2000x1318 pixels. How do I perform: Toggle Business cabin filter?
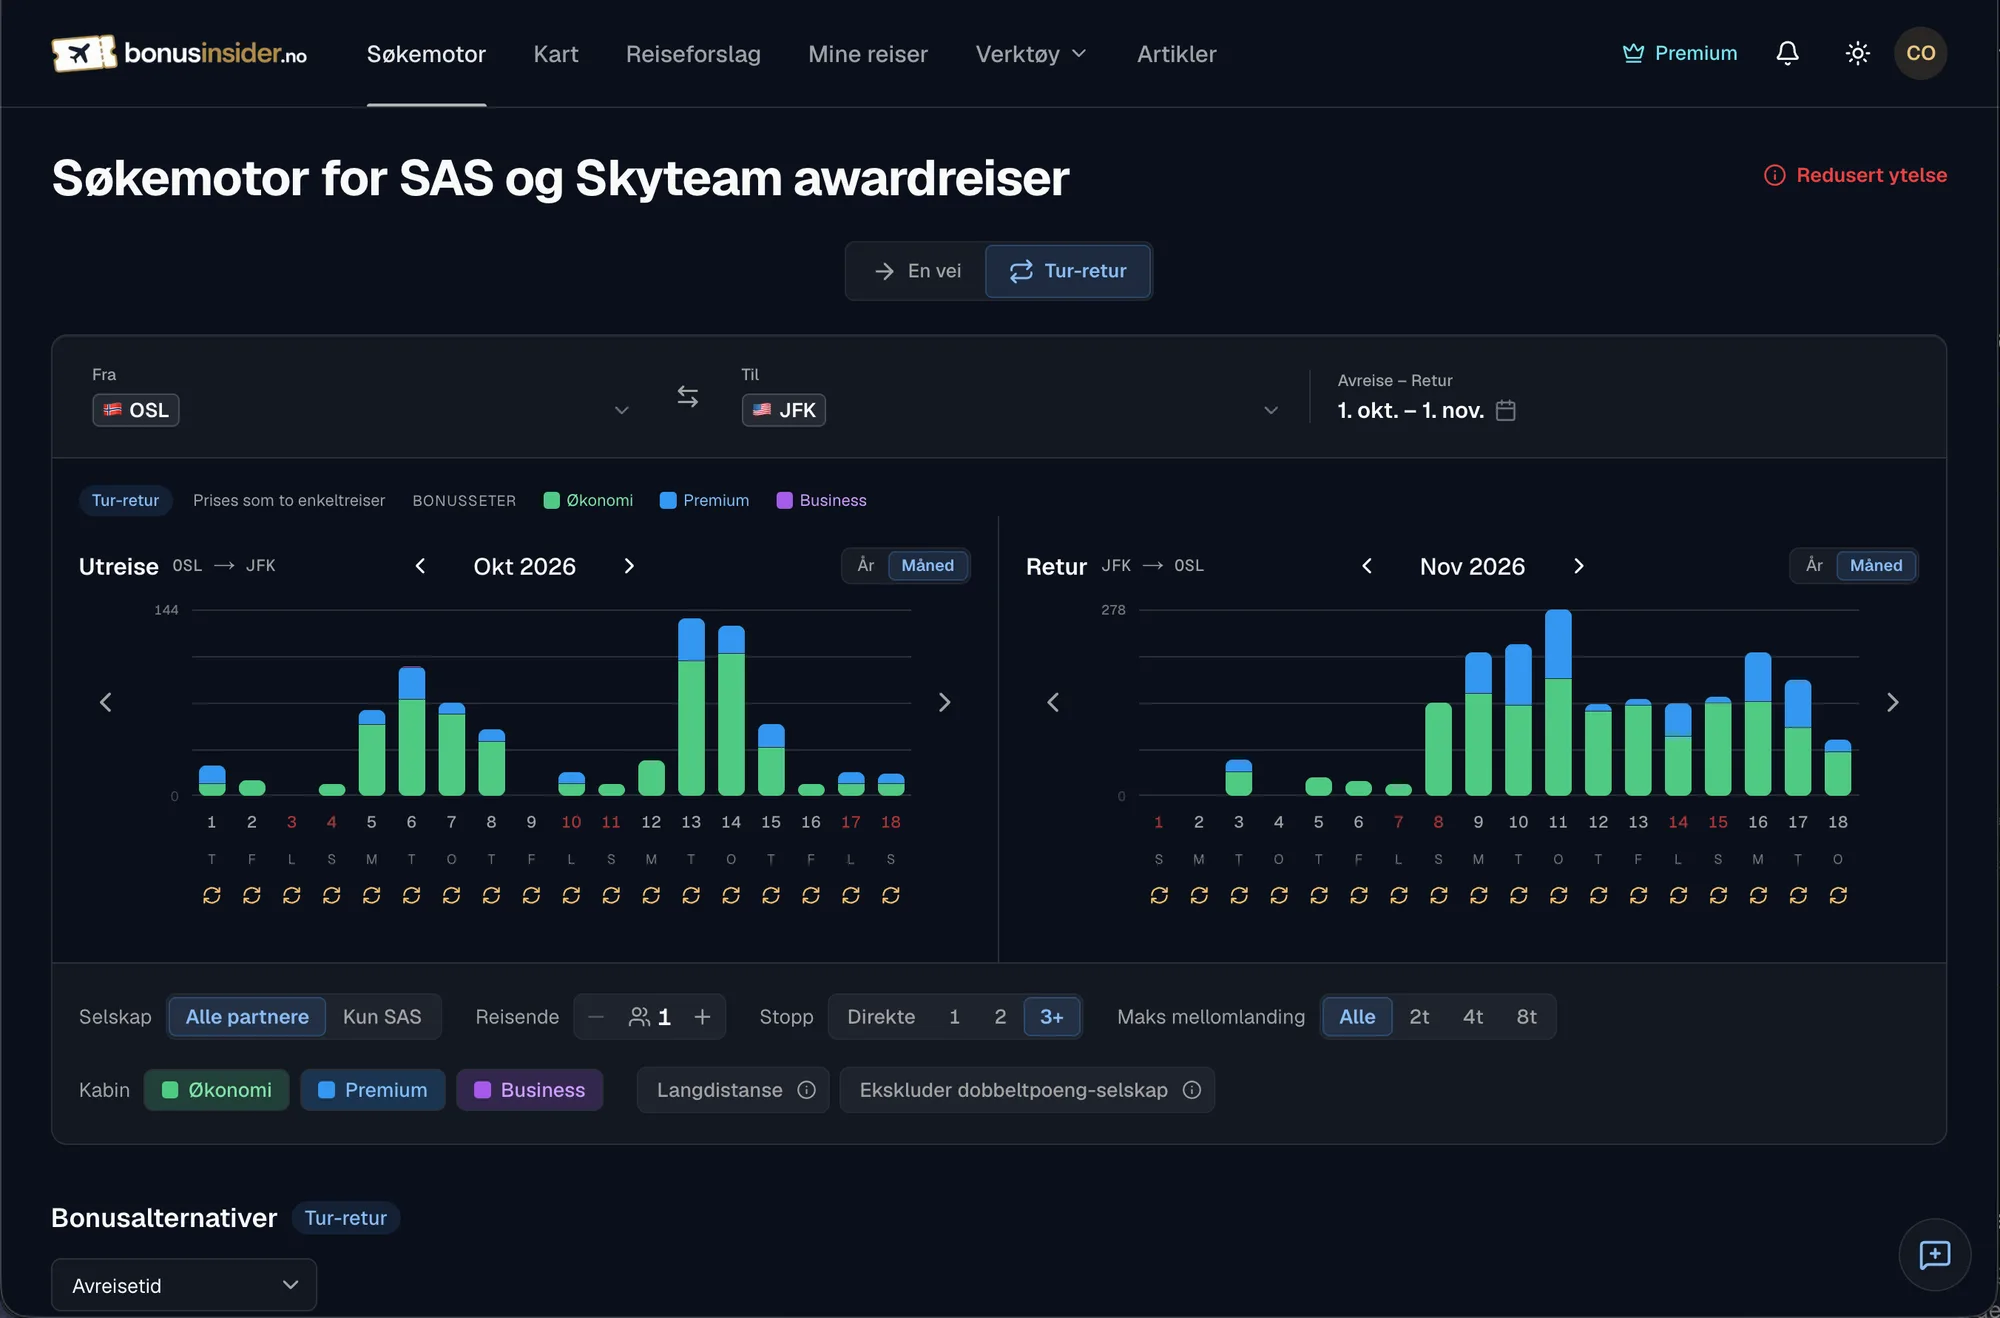click(x=530, y=1090)
